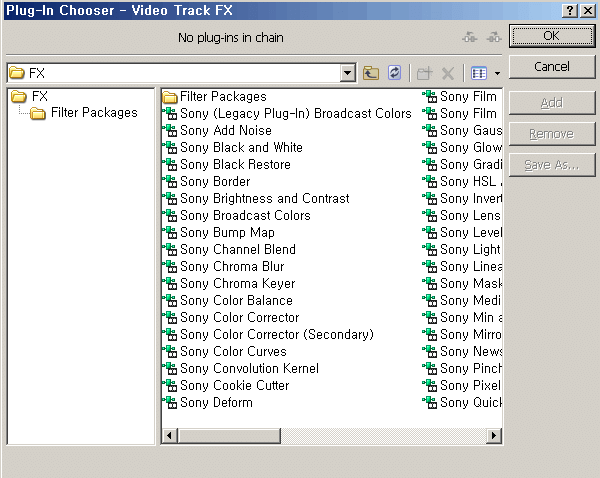Viewport: 600px width, 478px height.
Task: Click the Sony Channel Blend plug-in icon
Action: point(170,250)
